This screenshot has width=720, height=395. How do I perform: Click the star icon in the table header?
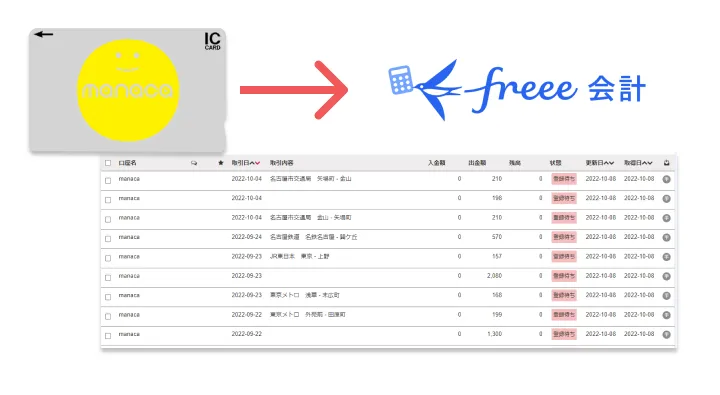(220, 163)
